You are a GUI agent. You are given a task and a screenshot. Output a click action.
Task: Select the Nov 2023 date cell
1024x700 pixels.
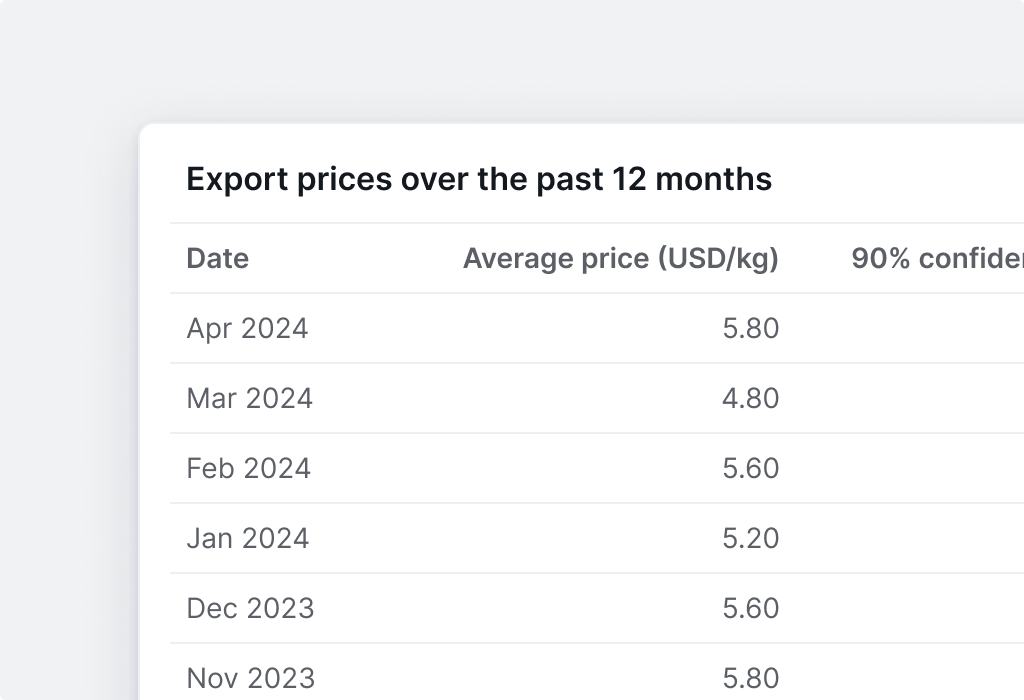tap(250, 679)
